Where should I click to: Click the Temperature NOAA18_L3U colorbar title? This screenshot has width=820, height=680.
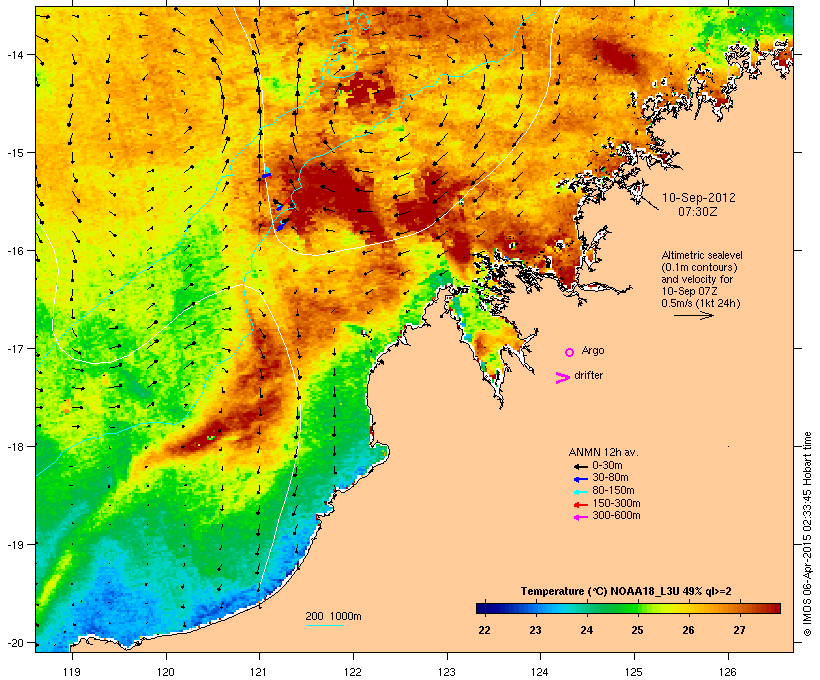[x=626, y=591]
